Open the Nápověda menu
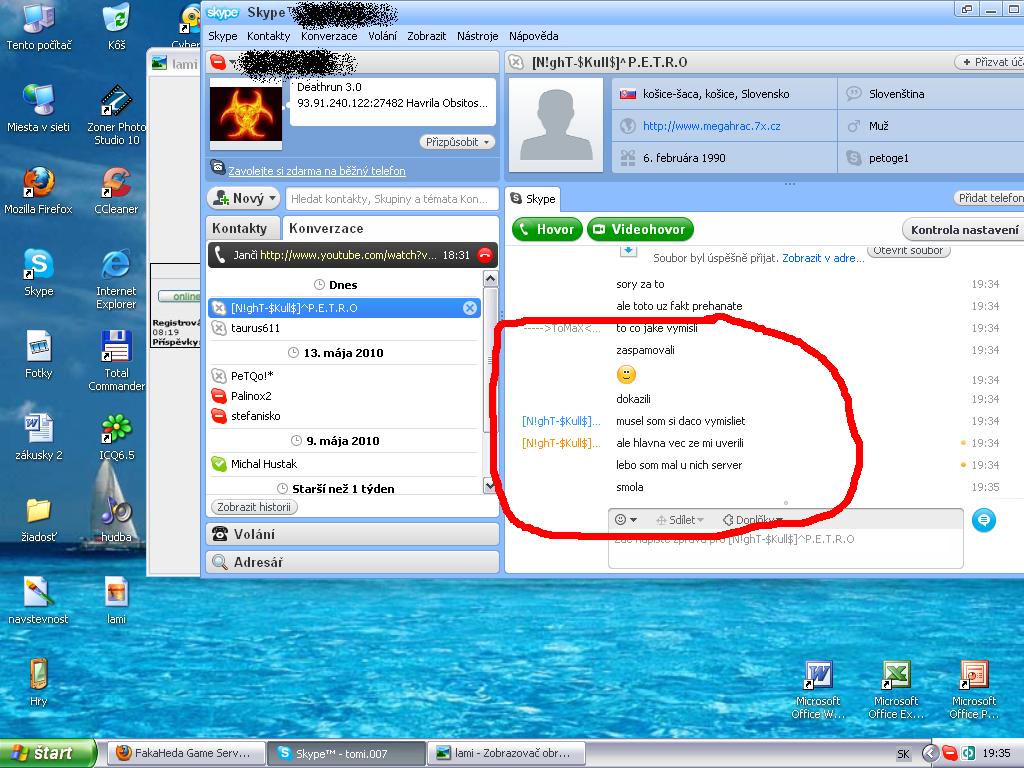Screen dimensions: 1024x768 pos(534,36)
